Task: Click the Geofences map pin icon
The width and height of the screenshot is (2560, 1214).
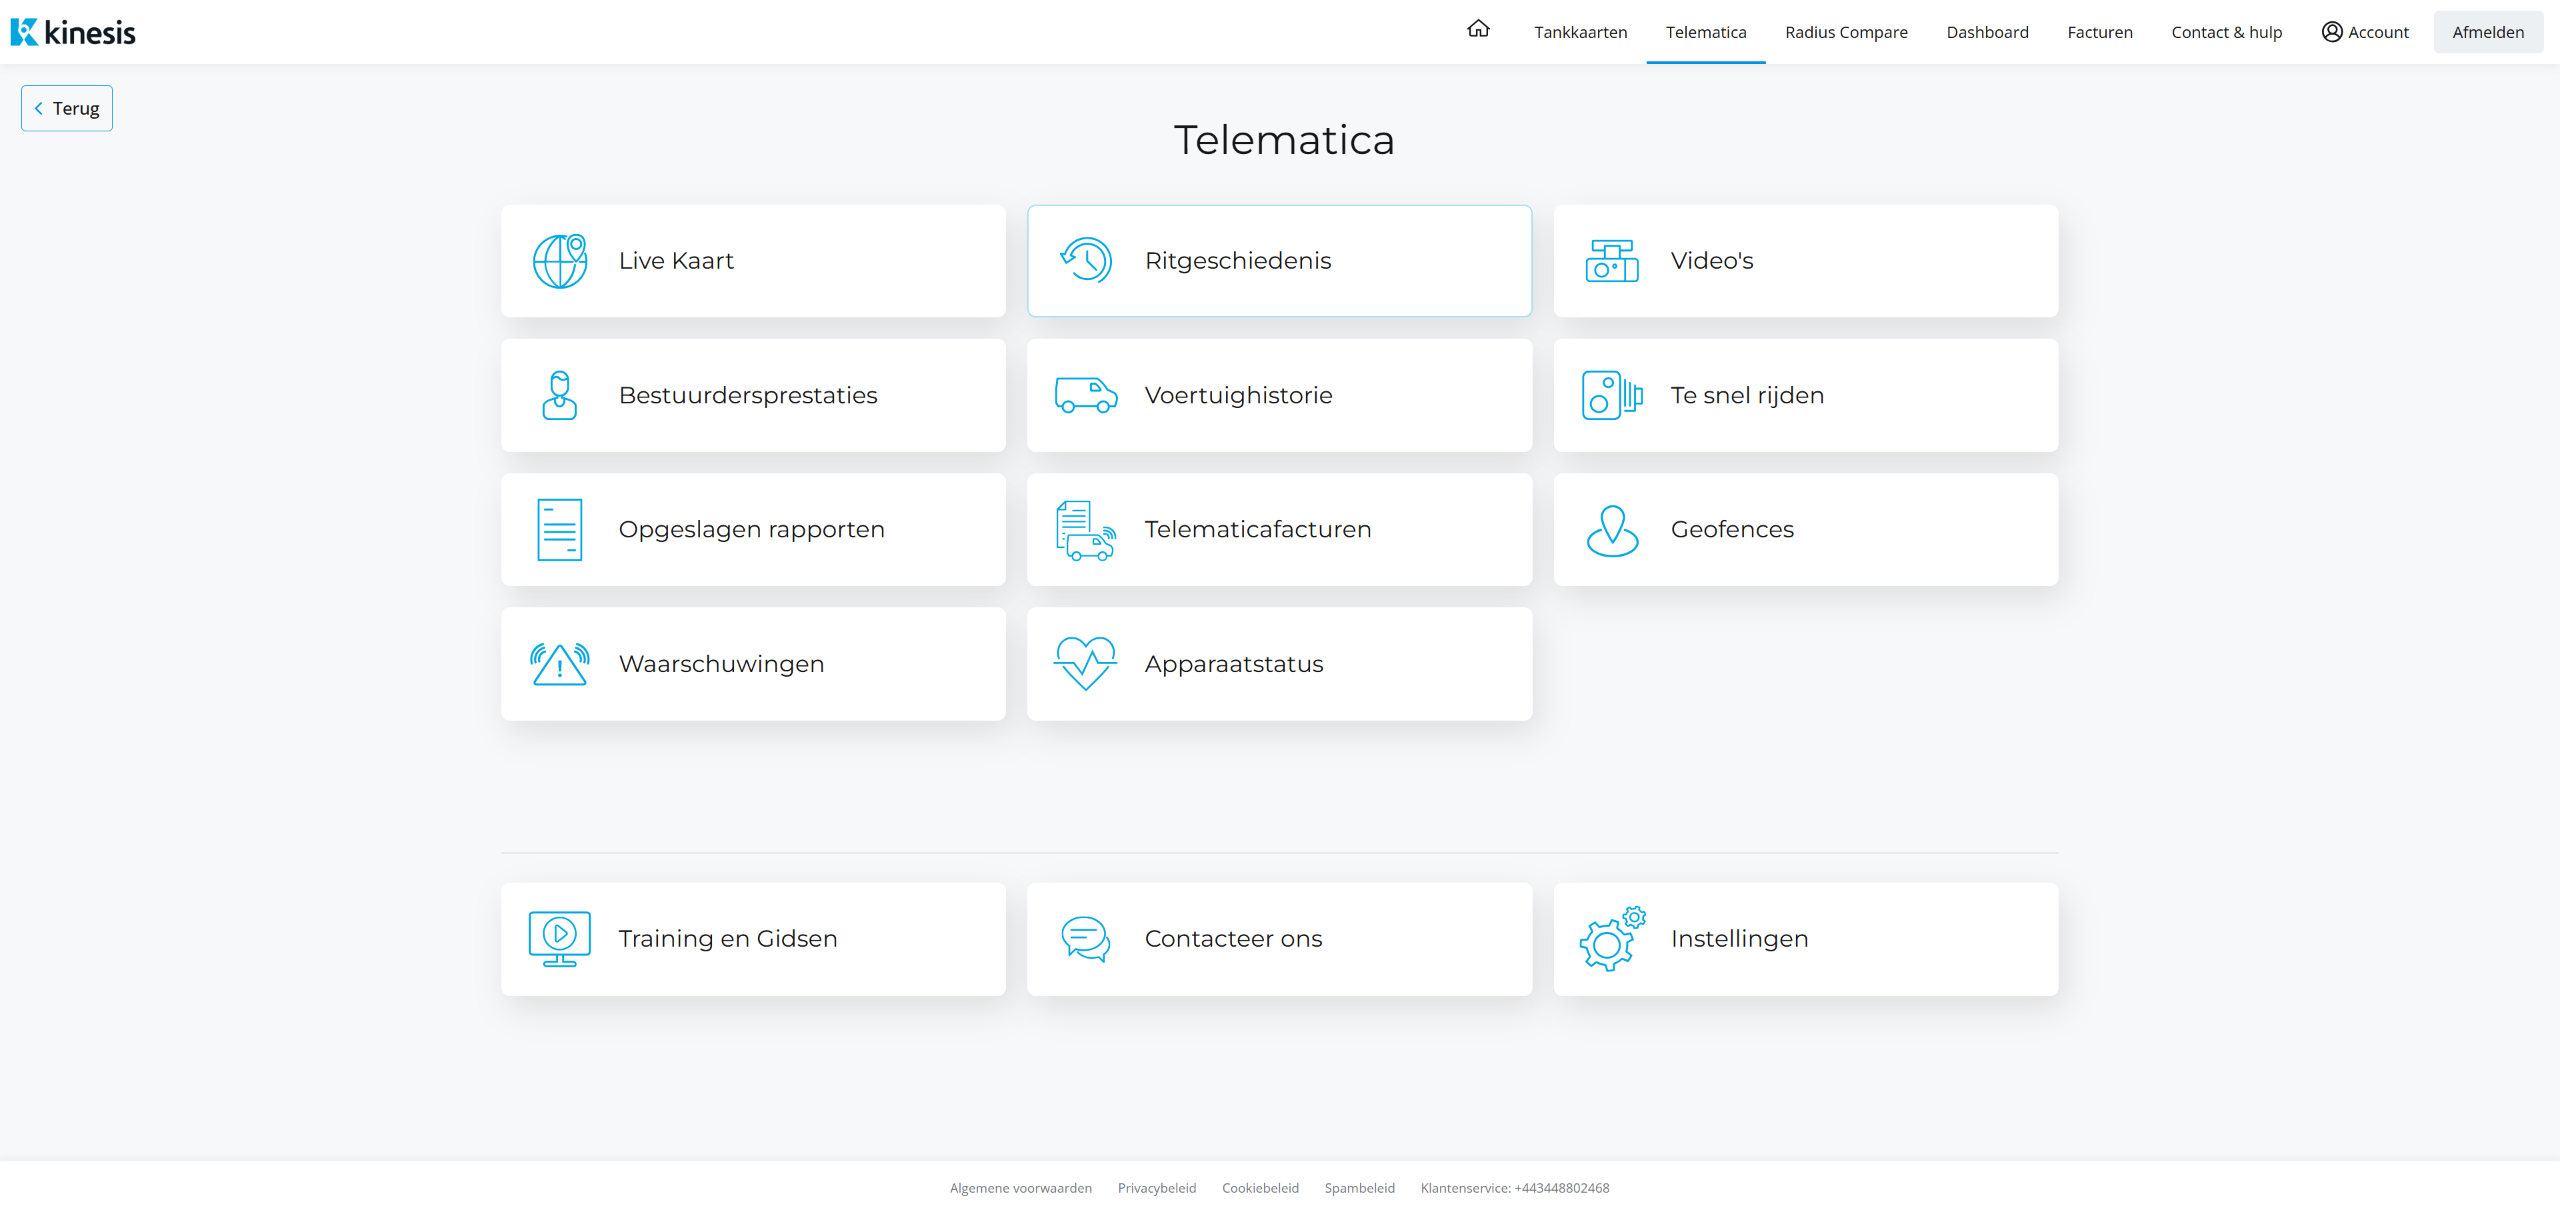Action: tap(1612, 530)
